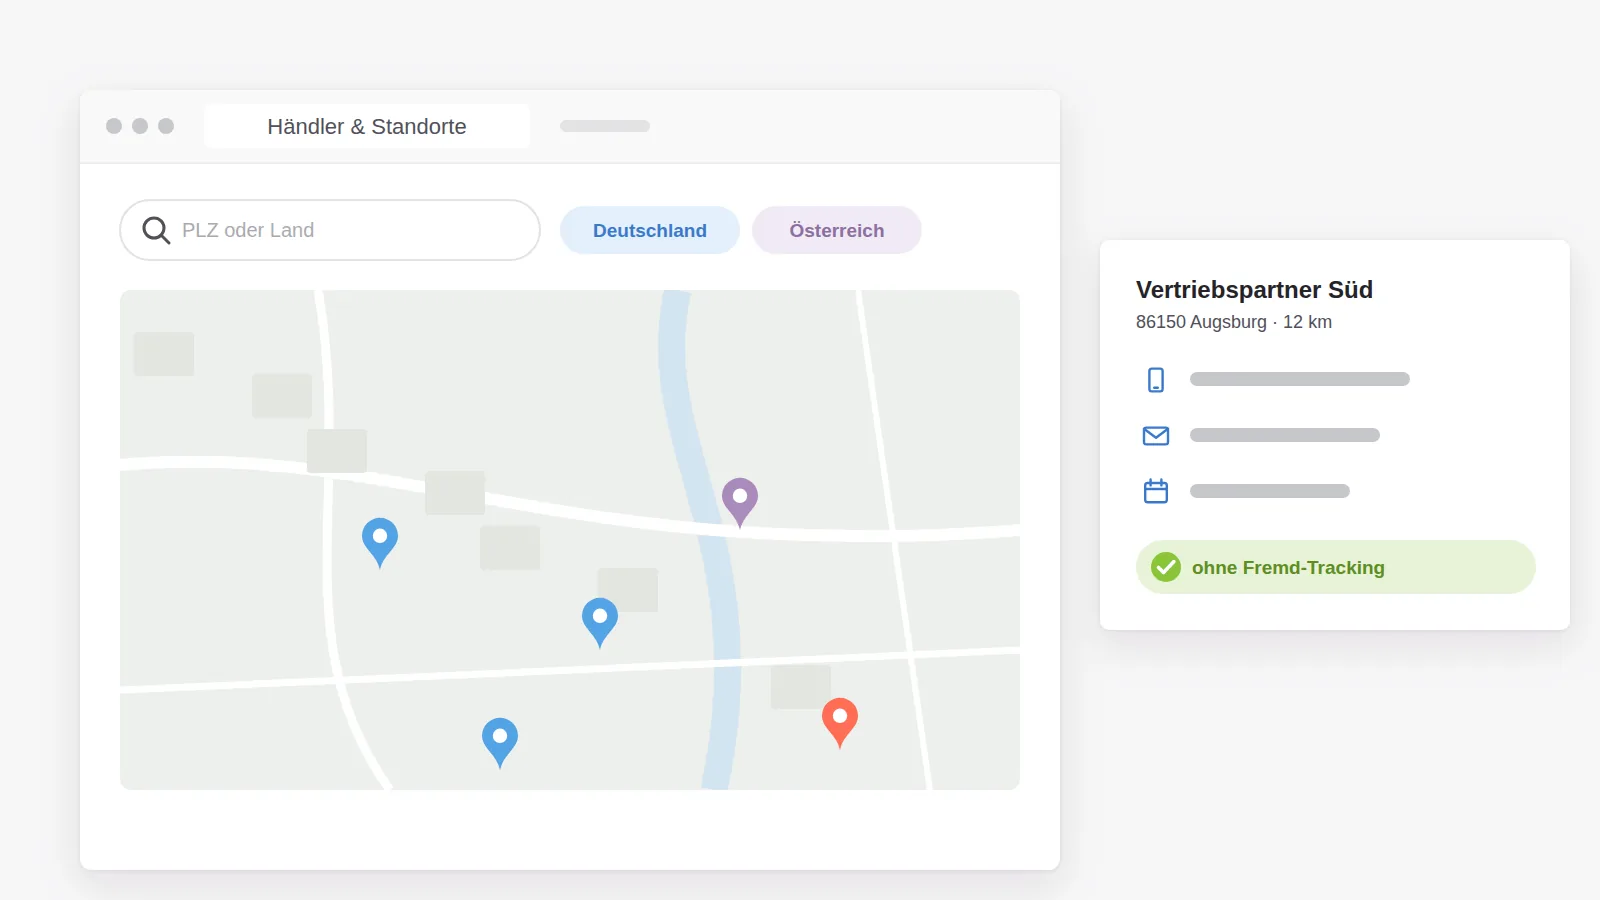The width and height of the screenshot is (1600, 900).
Task: Click the purple map pin
Action: [x=740, y=502]
